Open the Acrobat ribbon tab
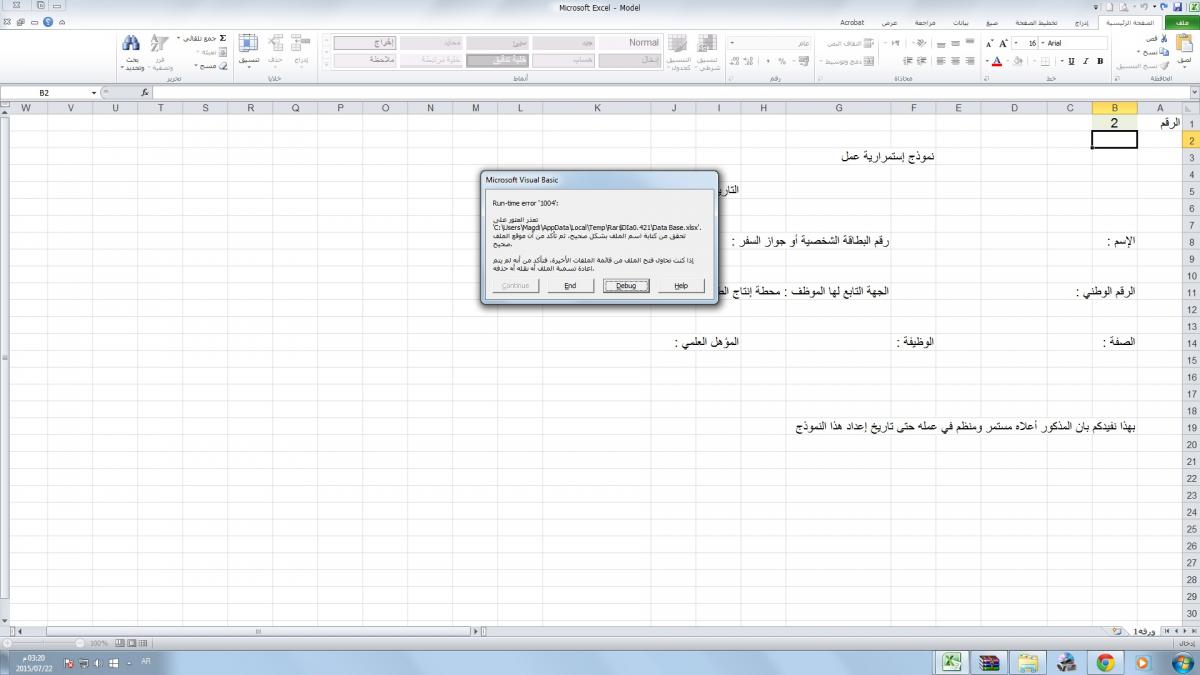 click(x=852, y=23)
